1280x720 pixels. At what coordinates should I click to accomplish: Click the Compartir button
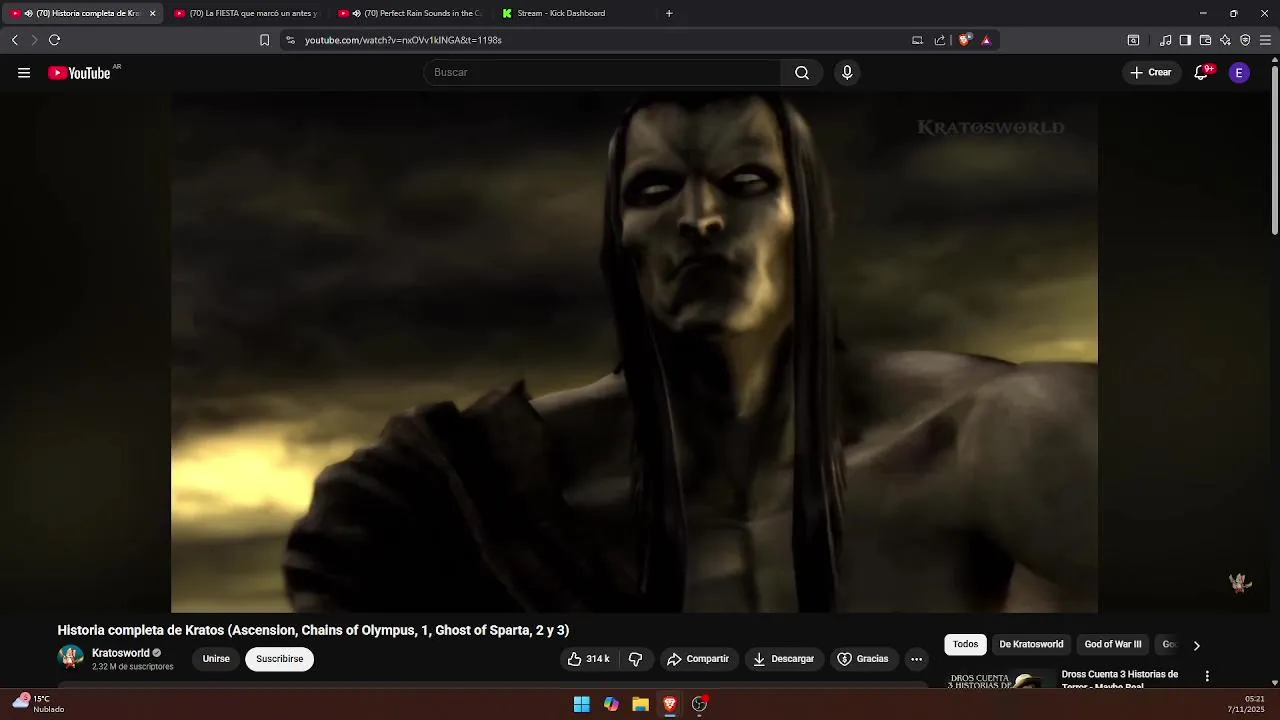pos(698,659)
